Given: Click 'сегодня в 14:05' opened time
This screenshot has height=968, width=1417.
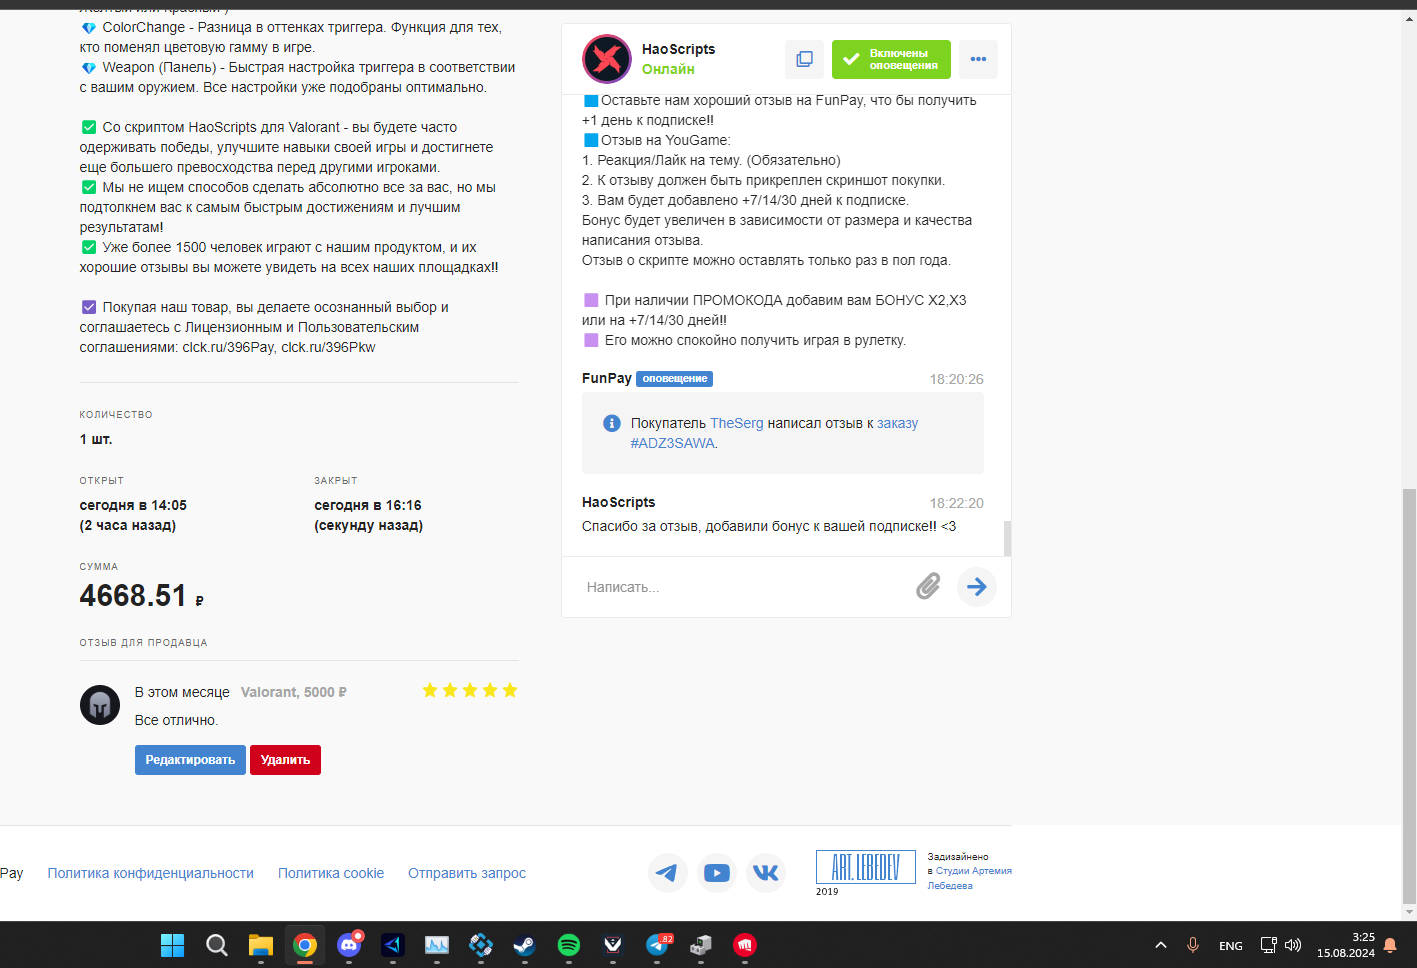Looking at the screenshot, I should click(x=133, y=505).
